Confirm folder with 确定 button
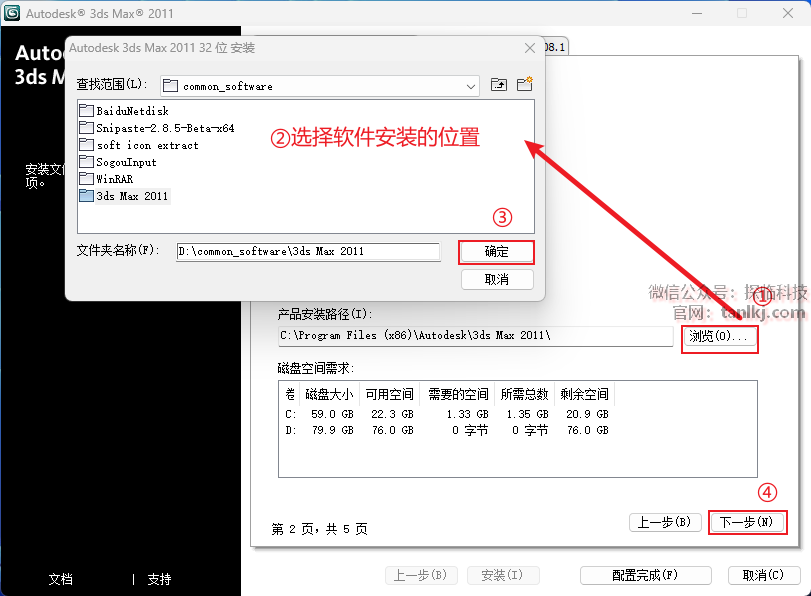 pyautogui.click(x=497, y=252)
